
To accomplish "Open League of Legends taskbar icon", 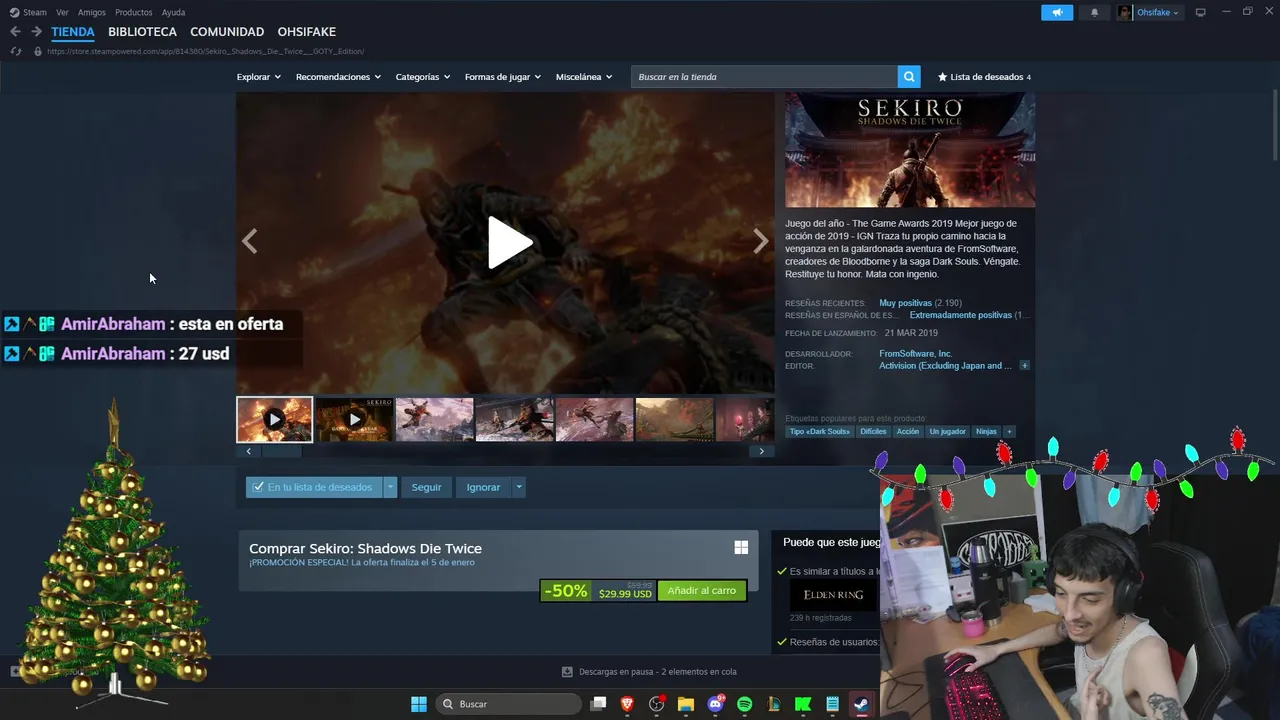I will [774, 704].
